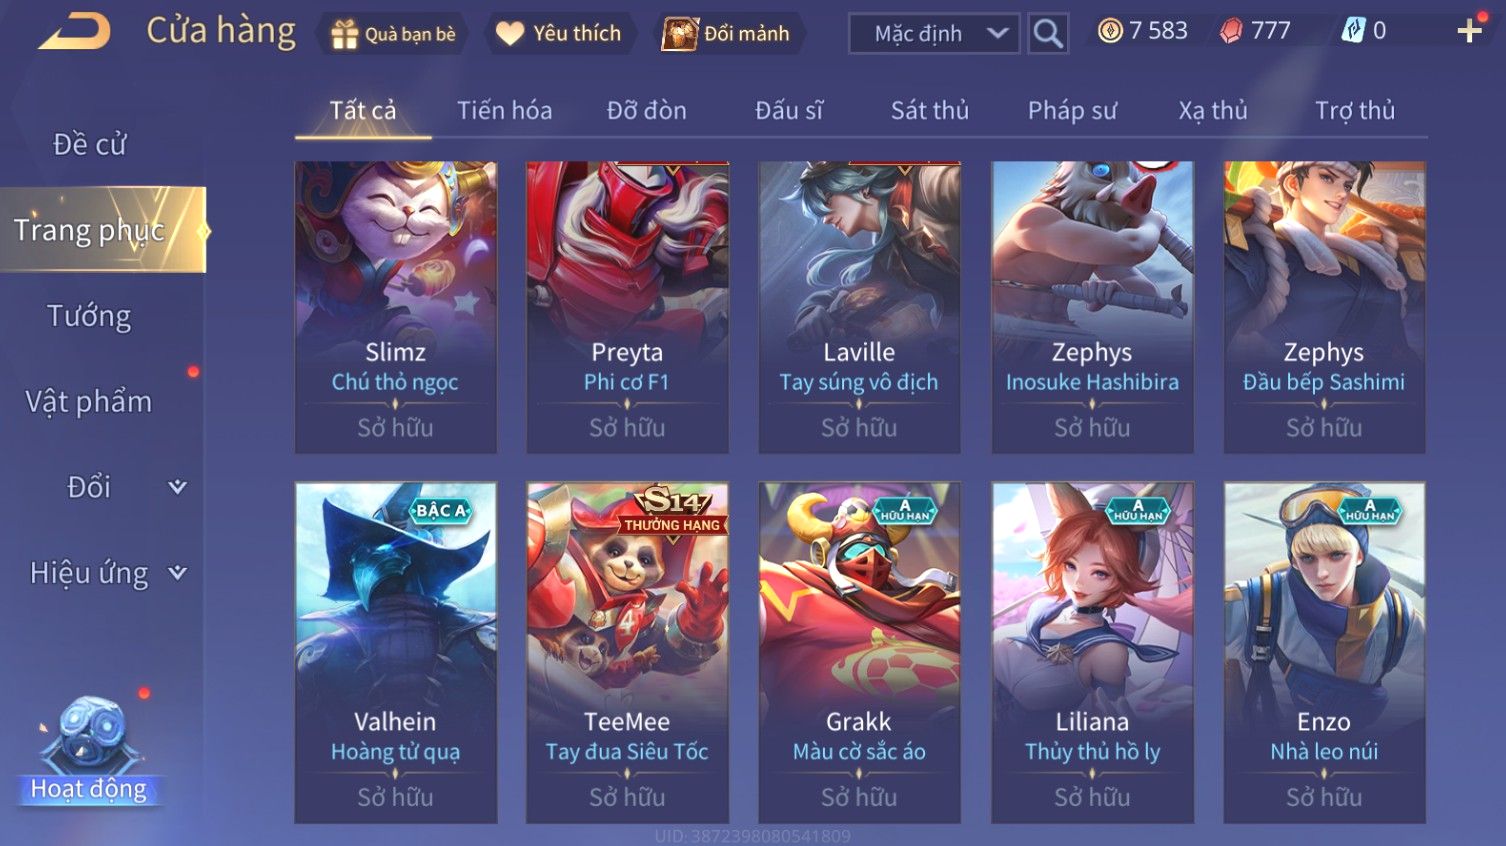This screenshot has width=1506, height=846.
Task: Open Liliana Thủy thủ hồ ly skin
Action: click(1092, 653)
